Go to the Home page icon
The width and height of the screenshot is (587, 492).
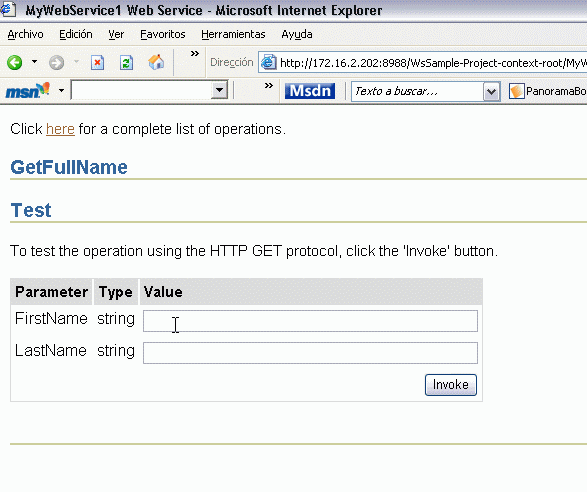pyautogui.click(x=156, y=62)
